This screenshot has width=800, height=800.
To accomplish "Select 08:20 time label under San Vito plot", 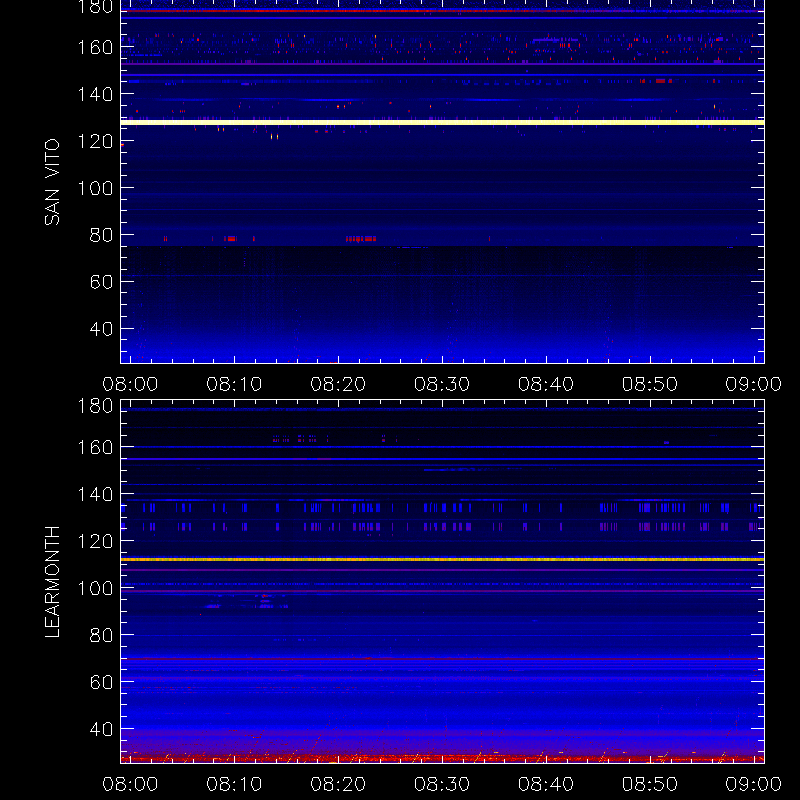I will point(338,384).
